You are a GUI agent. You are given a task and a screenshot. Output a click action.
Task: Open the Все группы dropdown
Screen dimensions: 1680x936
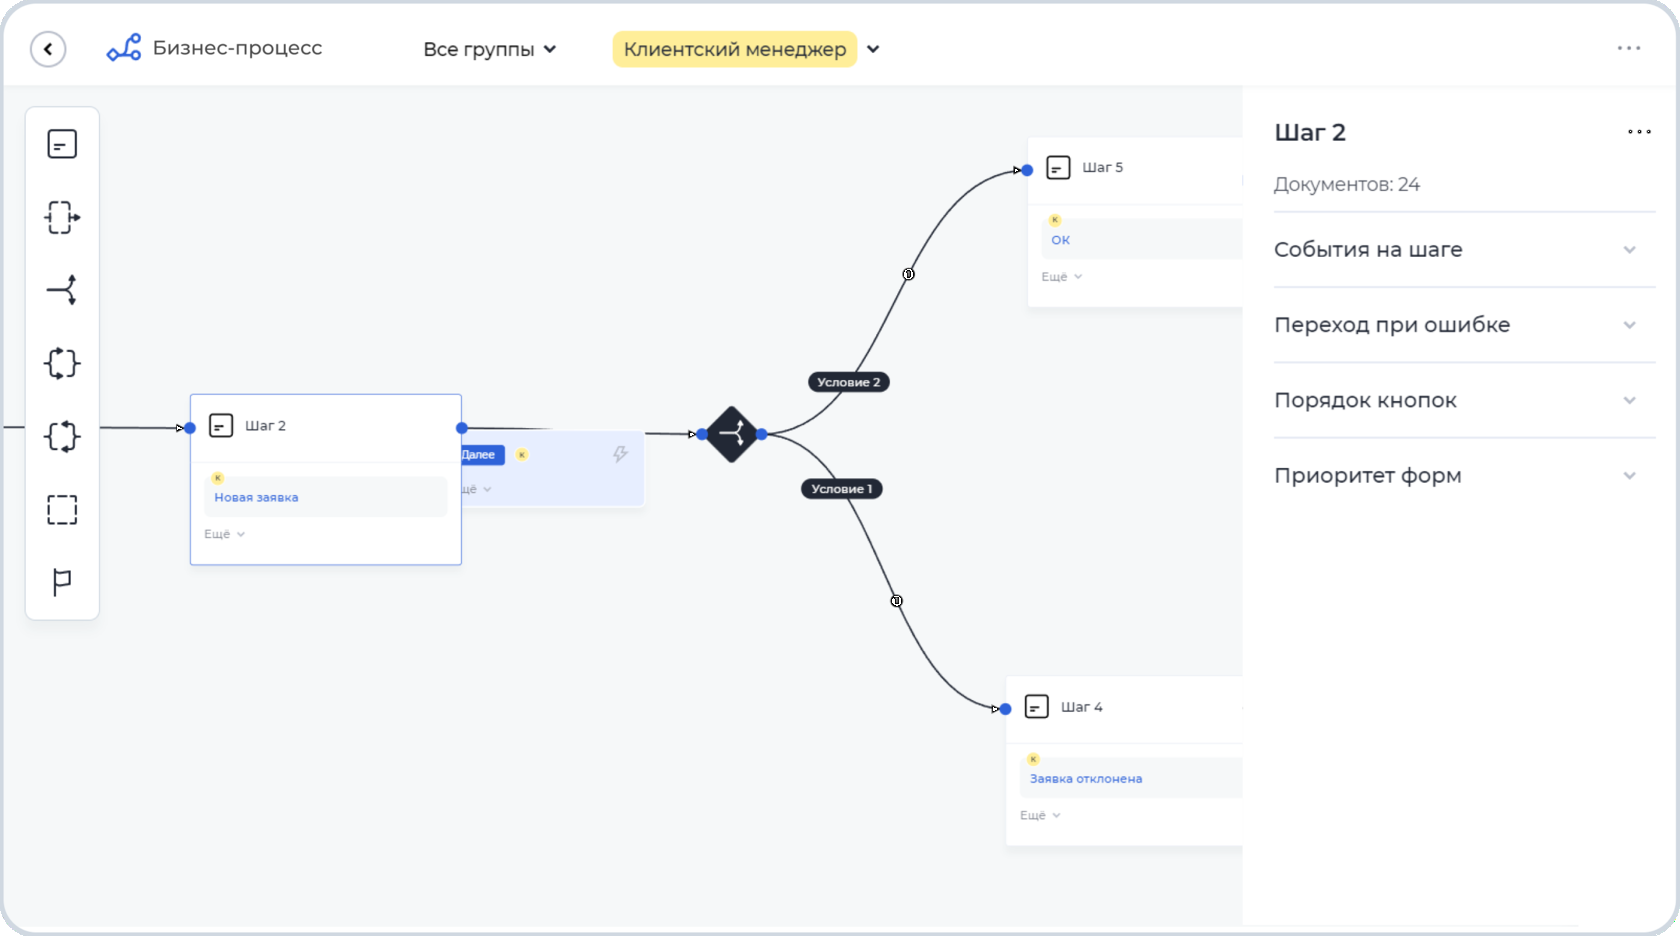coord(489,49)
